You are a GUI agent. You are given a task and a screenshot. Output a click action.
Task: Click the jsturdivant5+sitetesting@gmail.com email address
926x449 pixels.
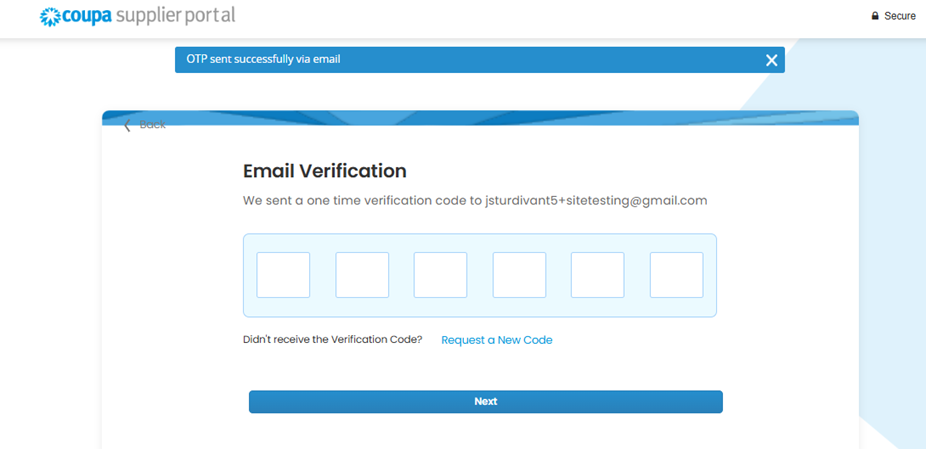[596, 200]
